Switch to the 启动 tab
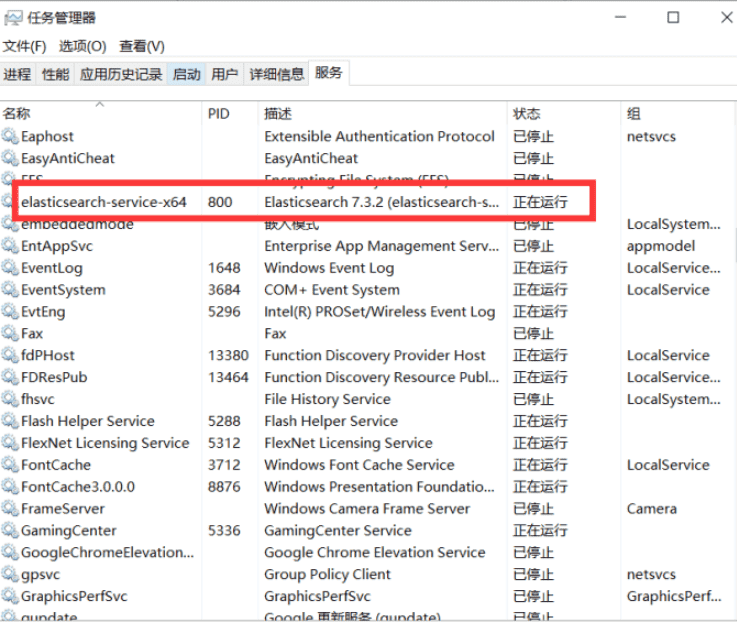Screen dimensions: 737x626 [x=186, y=74]
